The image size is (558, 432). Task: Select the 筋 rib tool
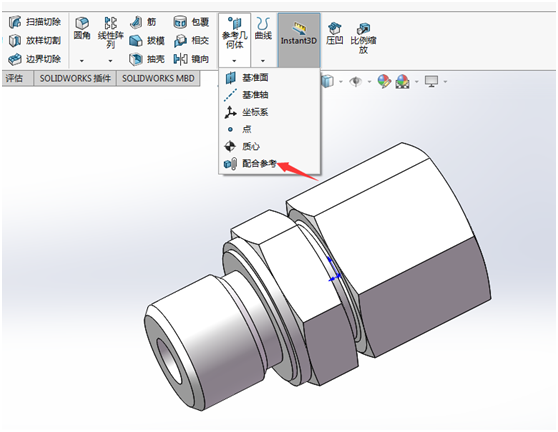[x=143, y=22]
